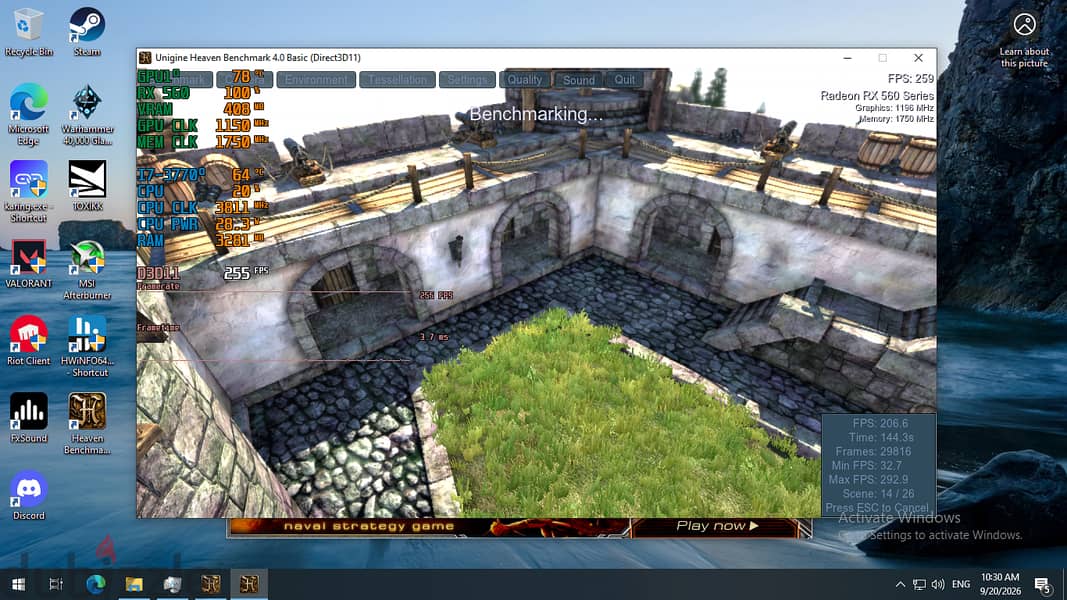Click the Heaven Benchmark window title bar icon

click(x=145, y=58)
